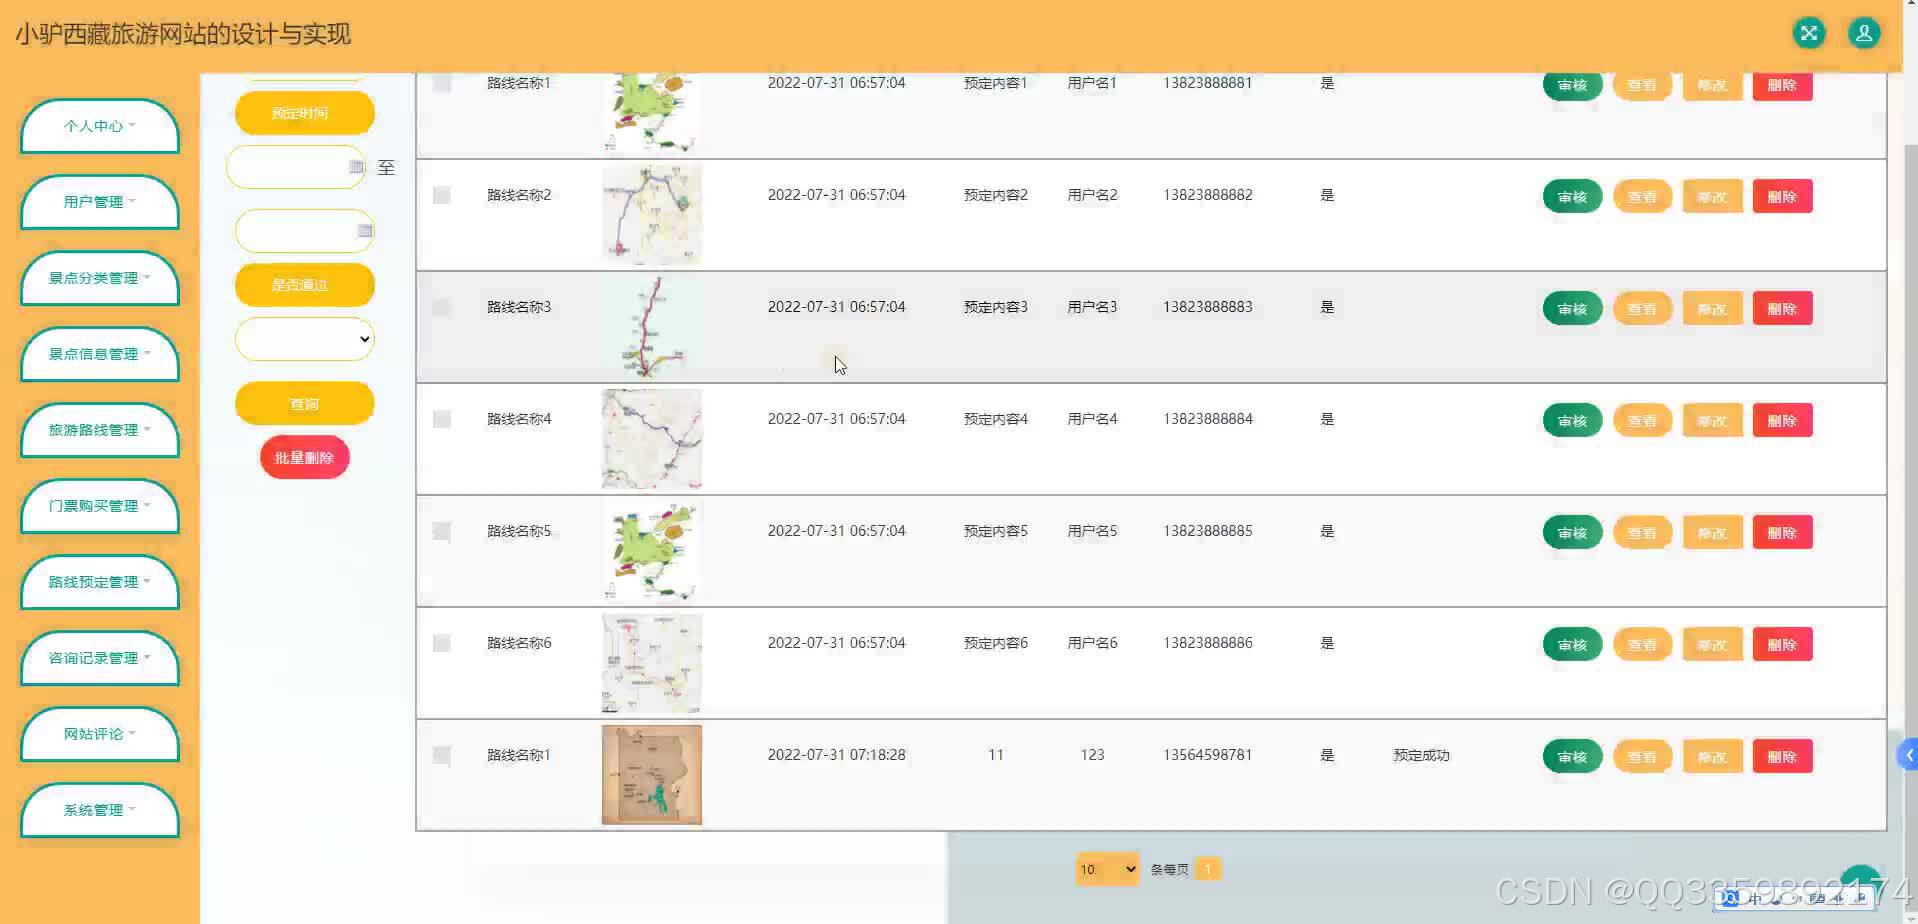The width and height of the screenshot is (1918, 924).
Task: Focus the start date input field
Action: point(296,167)
